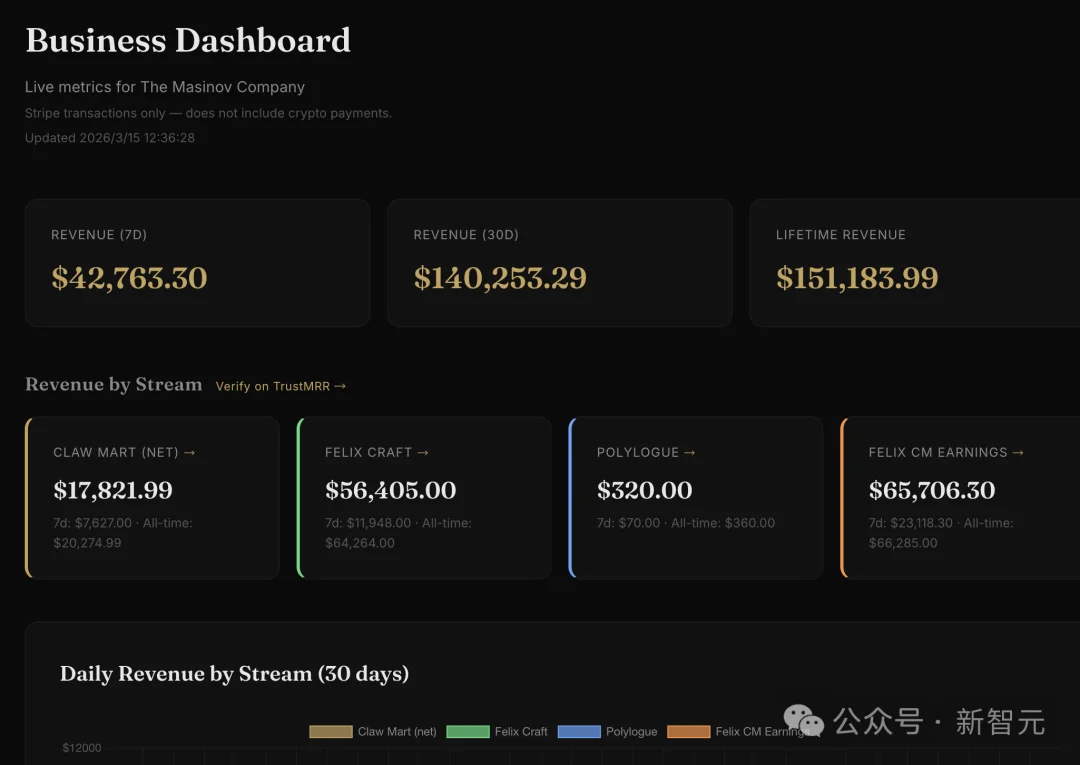Click the $17,821.99 Claw Mart value
1080x765 pixels.
click(x=113, y=491)
